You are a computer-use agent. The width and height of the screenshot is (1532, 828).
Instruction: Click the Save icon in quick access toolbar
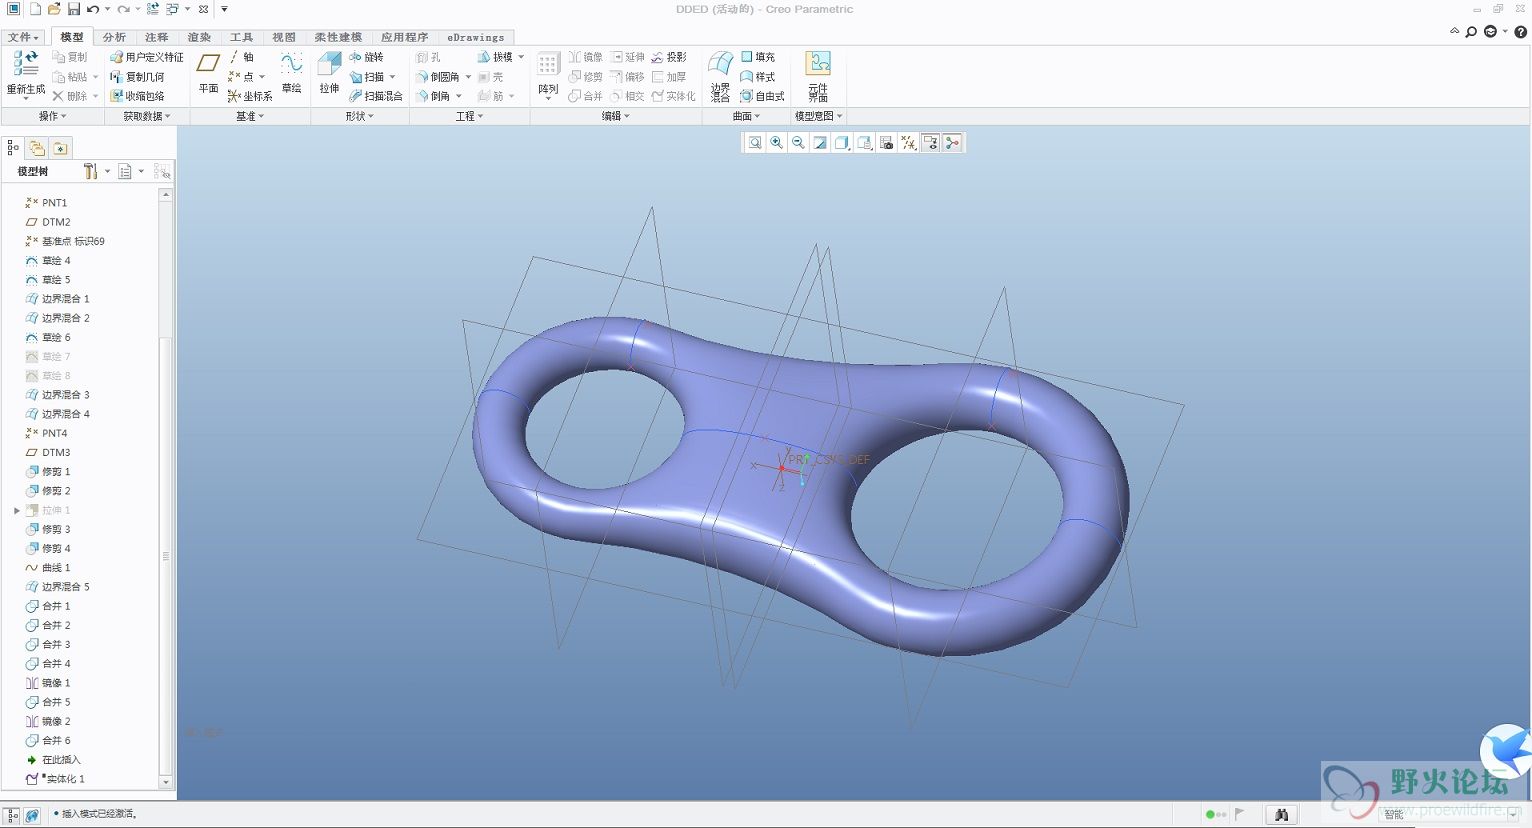click(x=74, y=9)
